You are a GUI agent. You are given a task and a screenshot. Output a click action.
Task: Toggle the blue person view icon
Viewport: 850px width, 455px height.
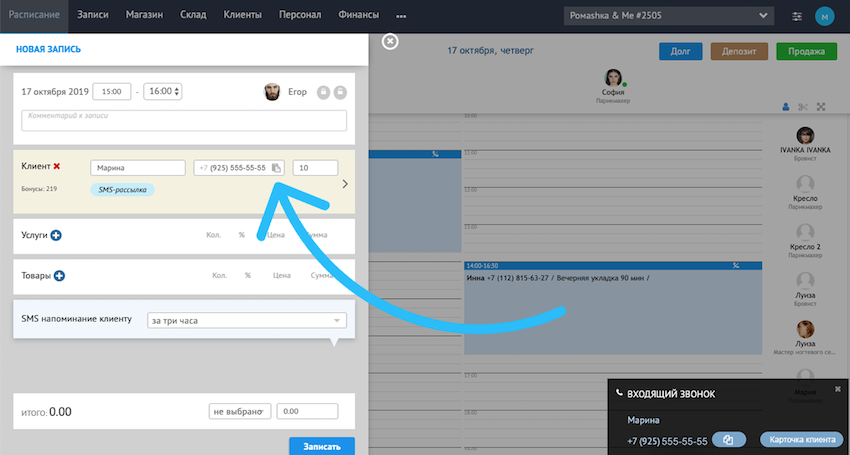785,107
